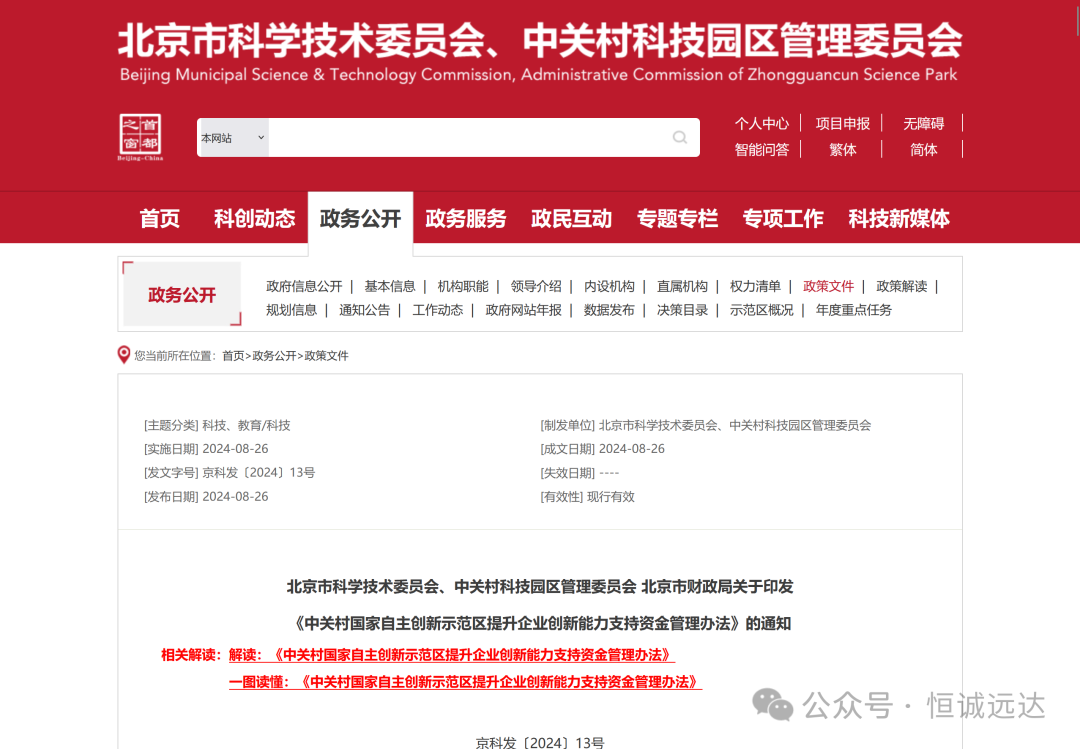The image size is (1080, 749).
Task: Expand 政府信息公开 section
Action: pos(302,285)
